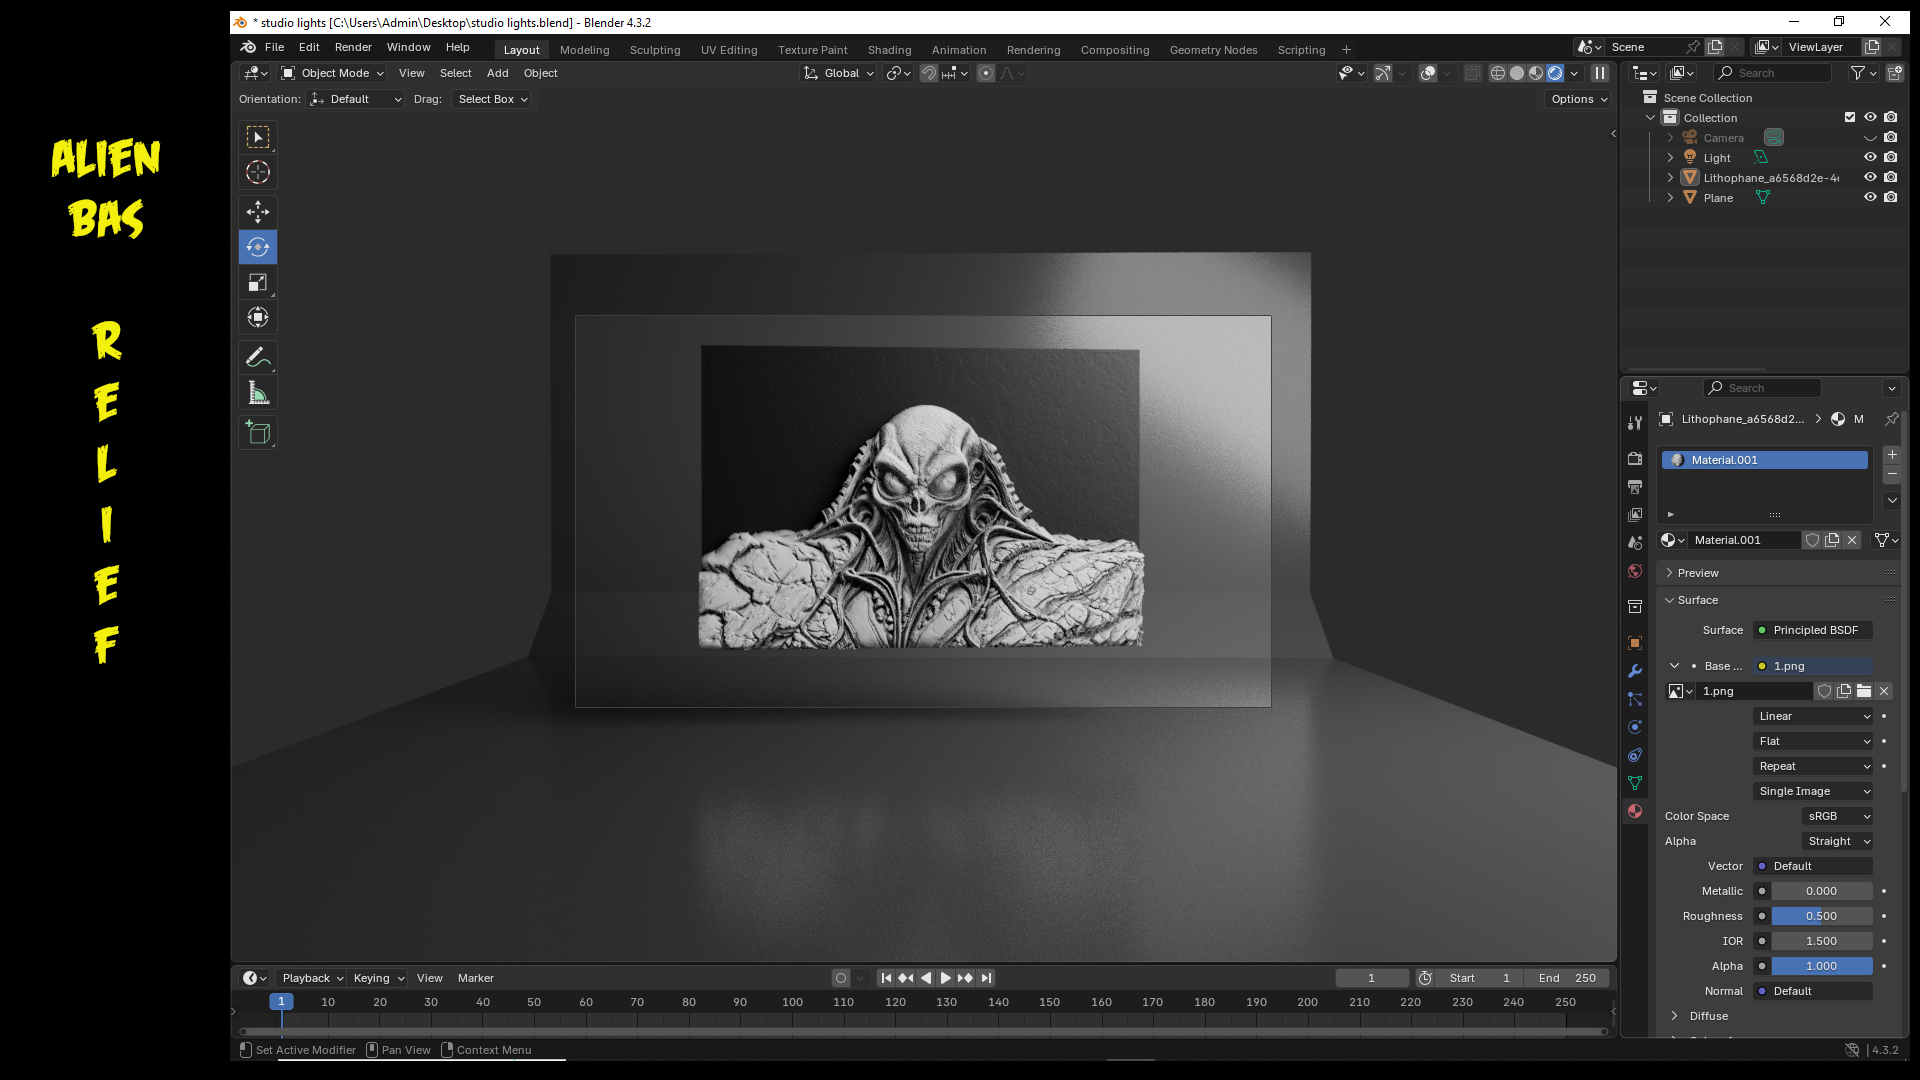Open the Select Box drag dropdown

[491, 99]
